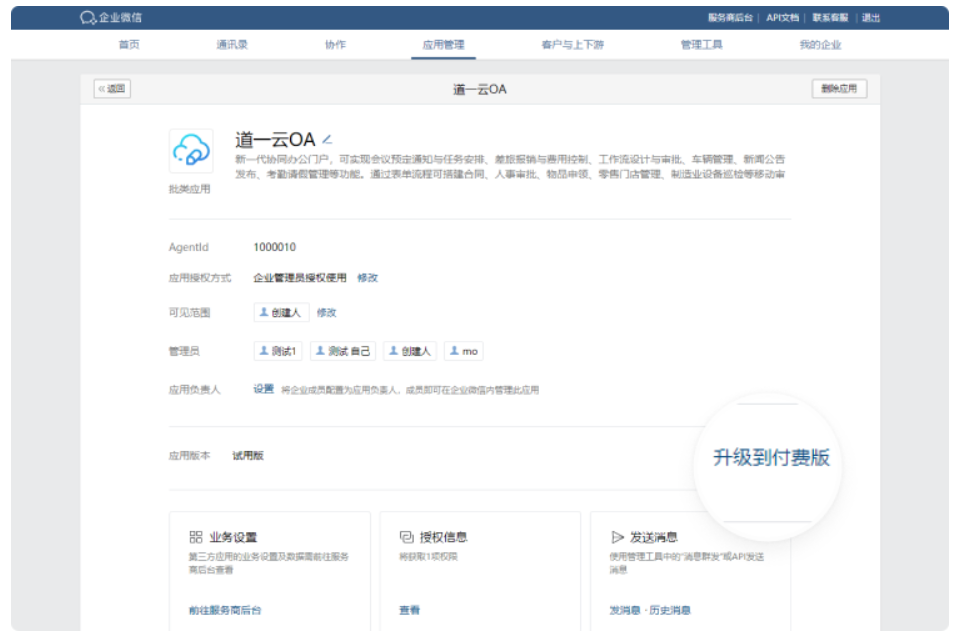Screen dimensions: 960x641
Task: Go to the 管理工具 tab
Action: [x=702, y=45]
